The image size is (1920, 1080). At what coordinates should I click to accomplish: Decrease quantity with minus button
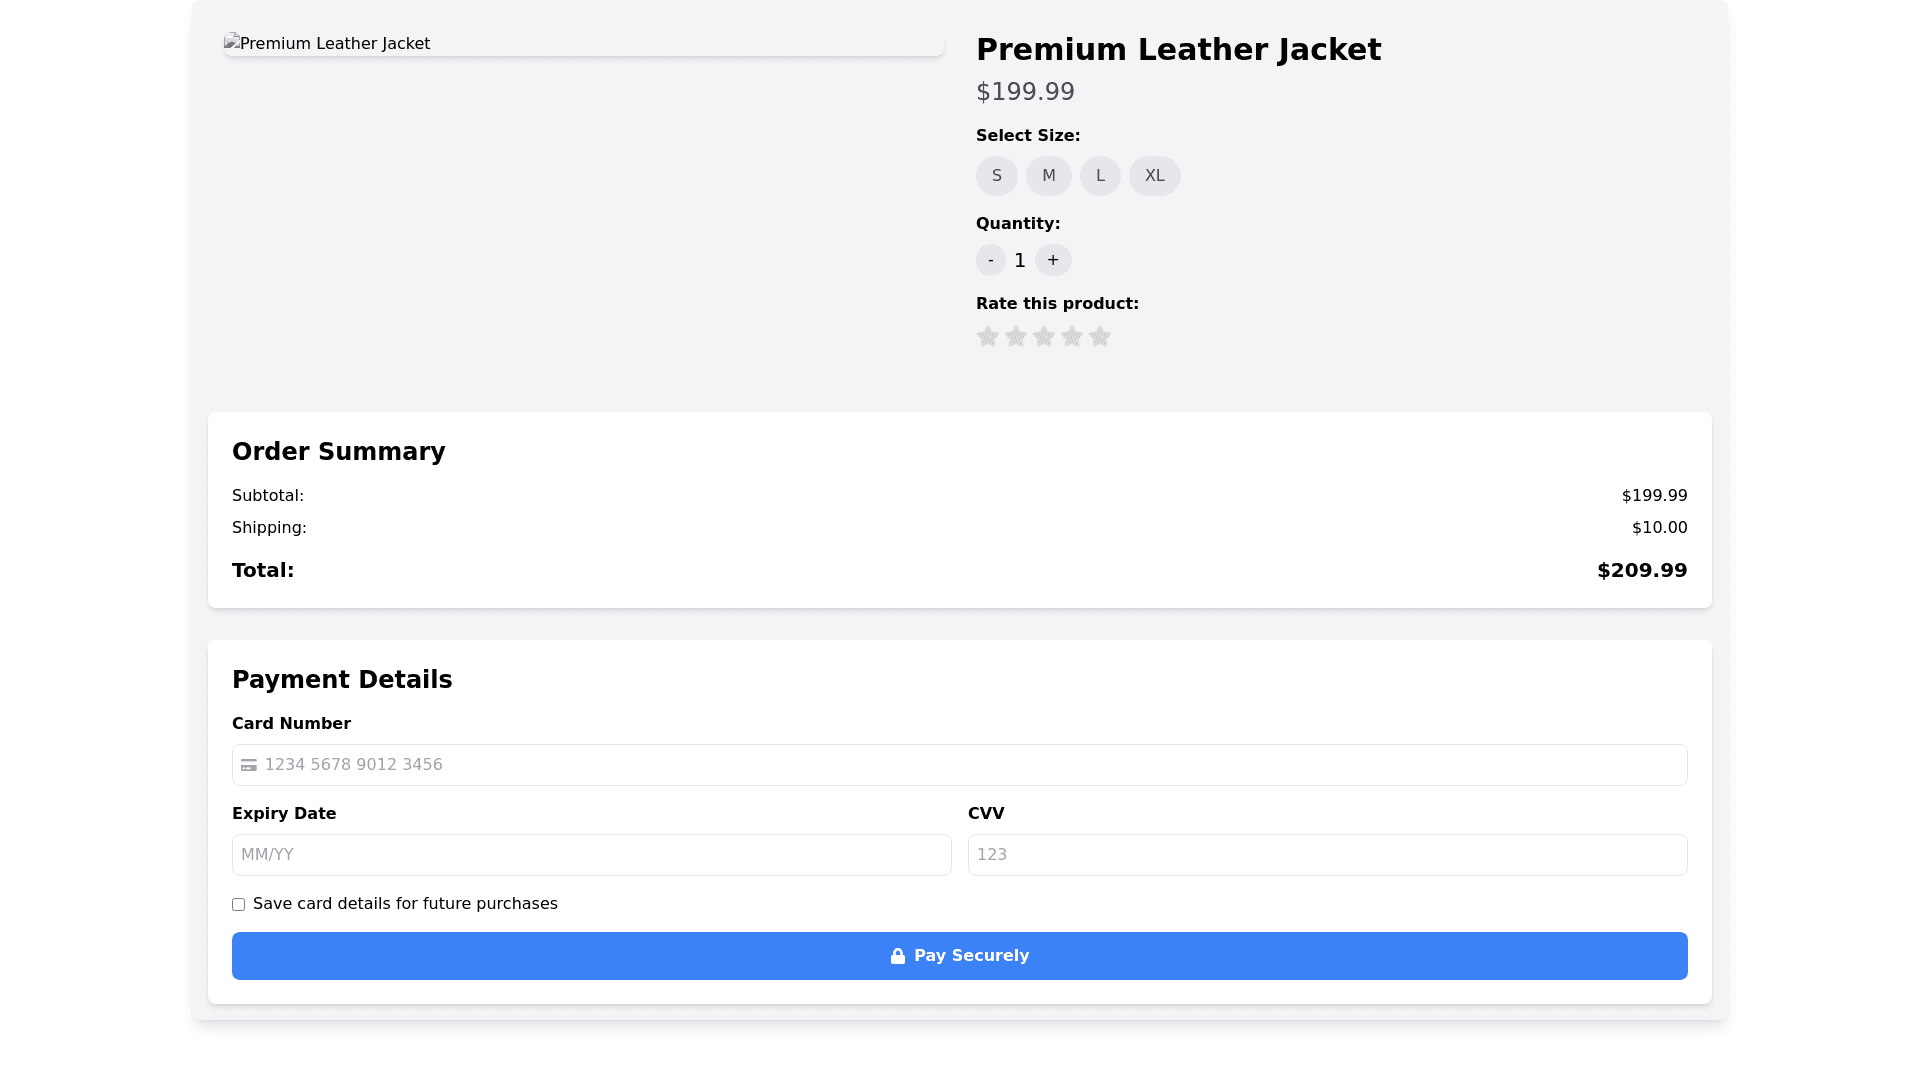pyautogui.click(x=991, y=260)
